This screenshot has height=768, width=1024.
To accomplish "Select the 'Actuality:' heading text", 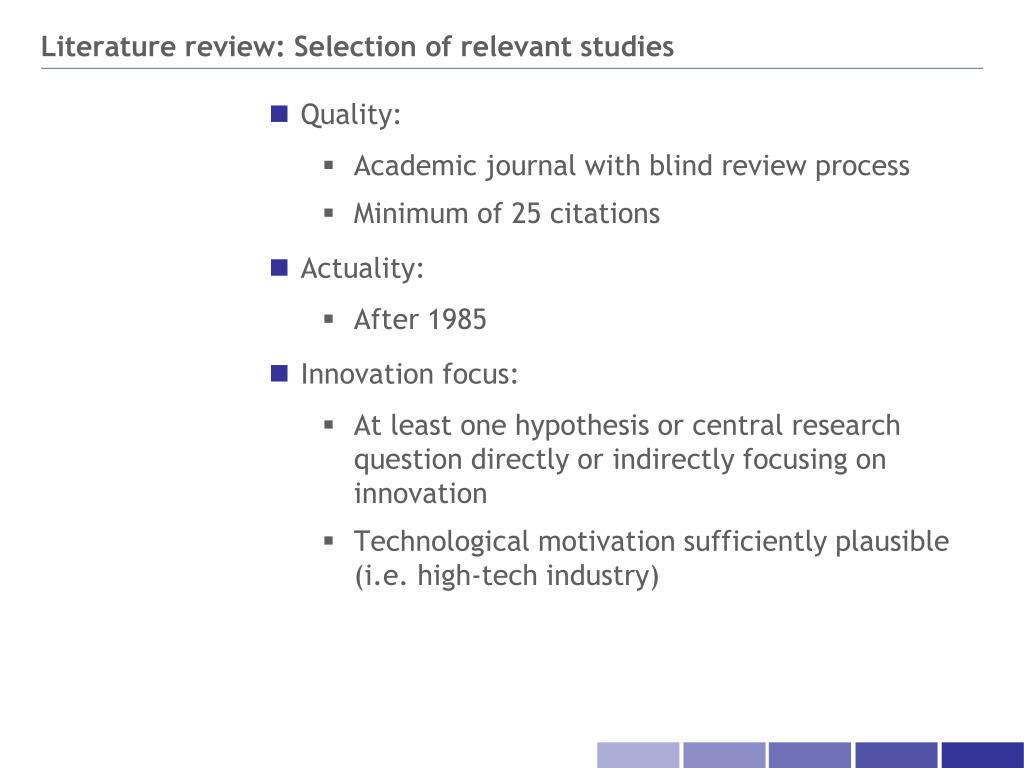I will (362, 268).
